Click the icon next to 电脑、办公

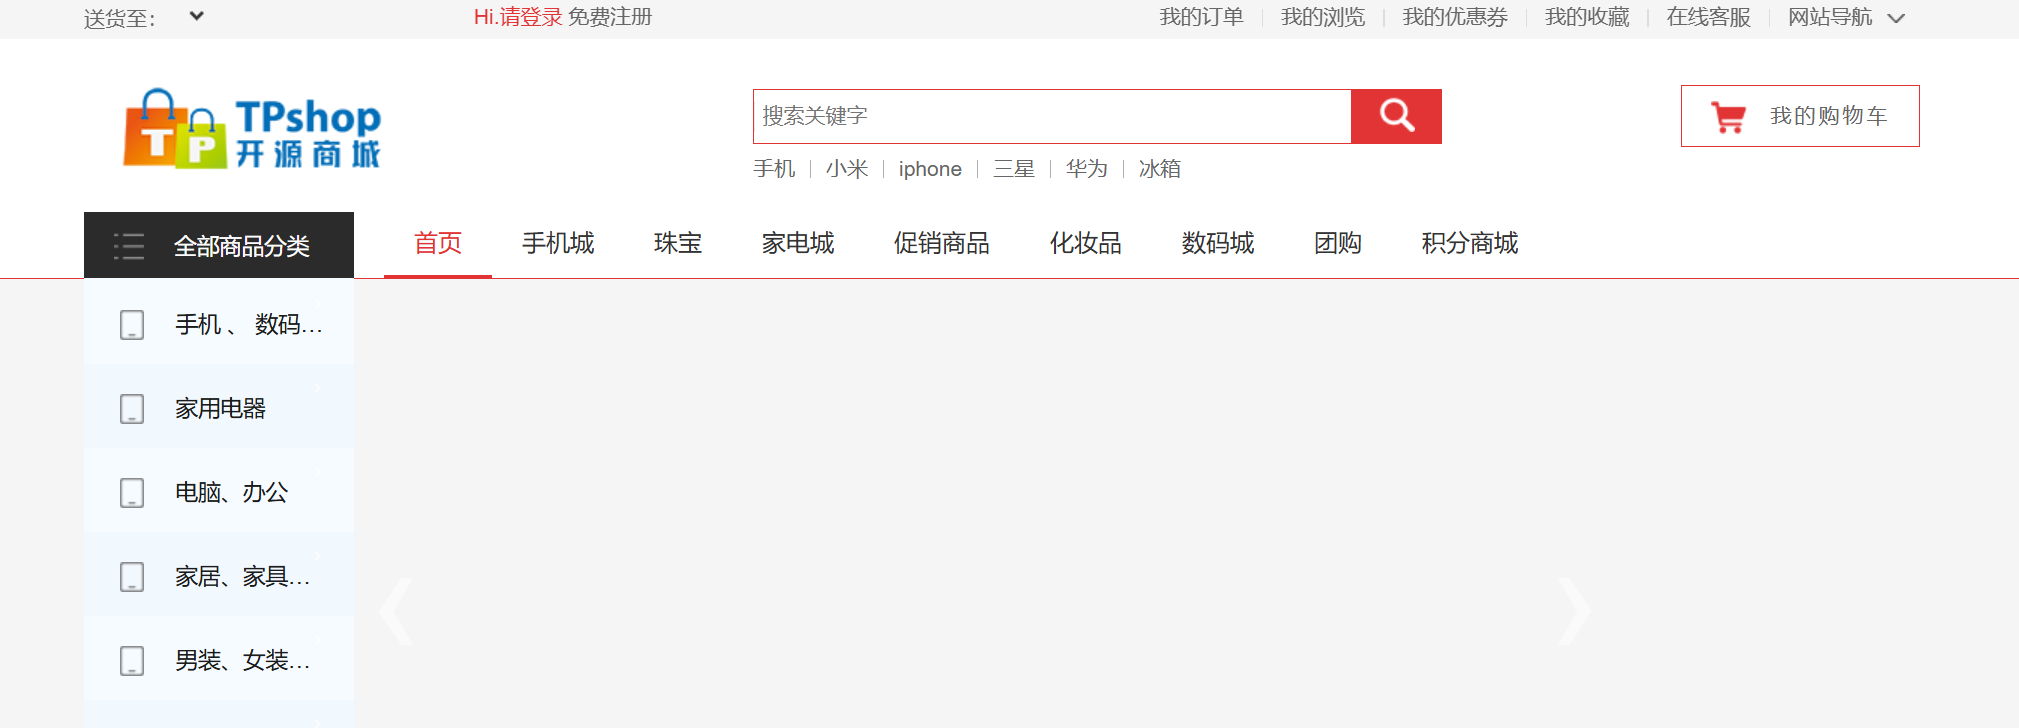point(132,493)
